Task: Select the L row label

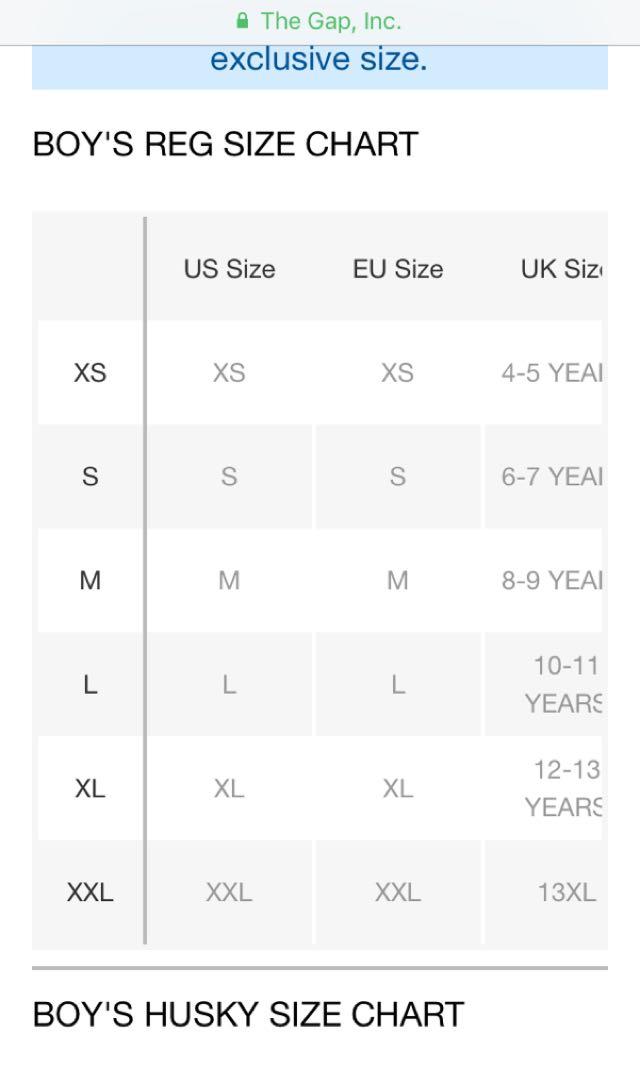Action: click(x=90, y=685)
